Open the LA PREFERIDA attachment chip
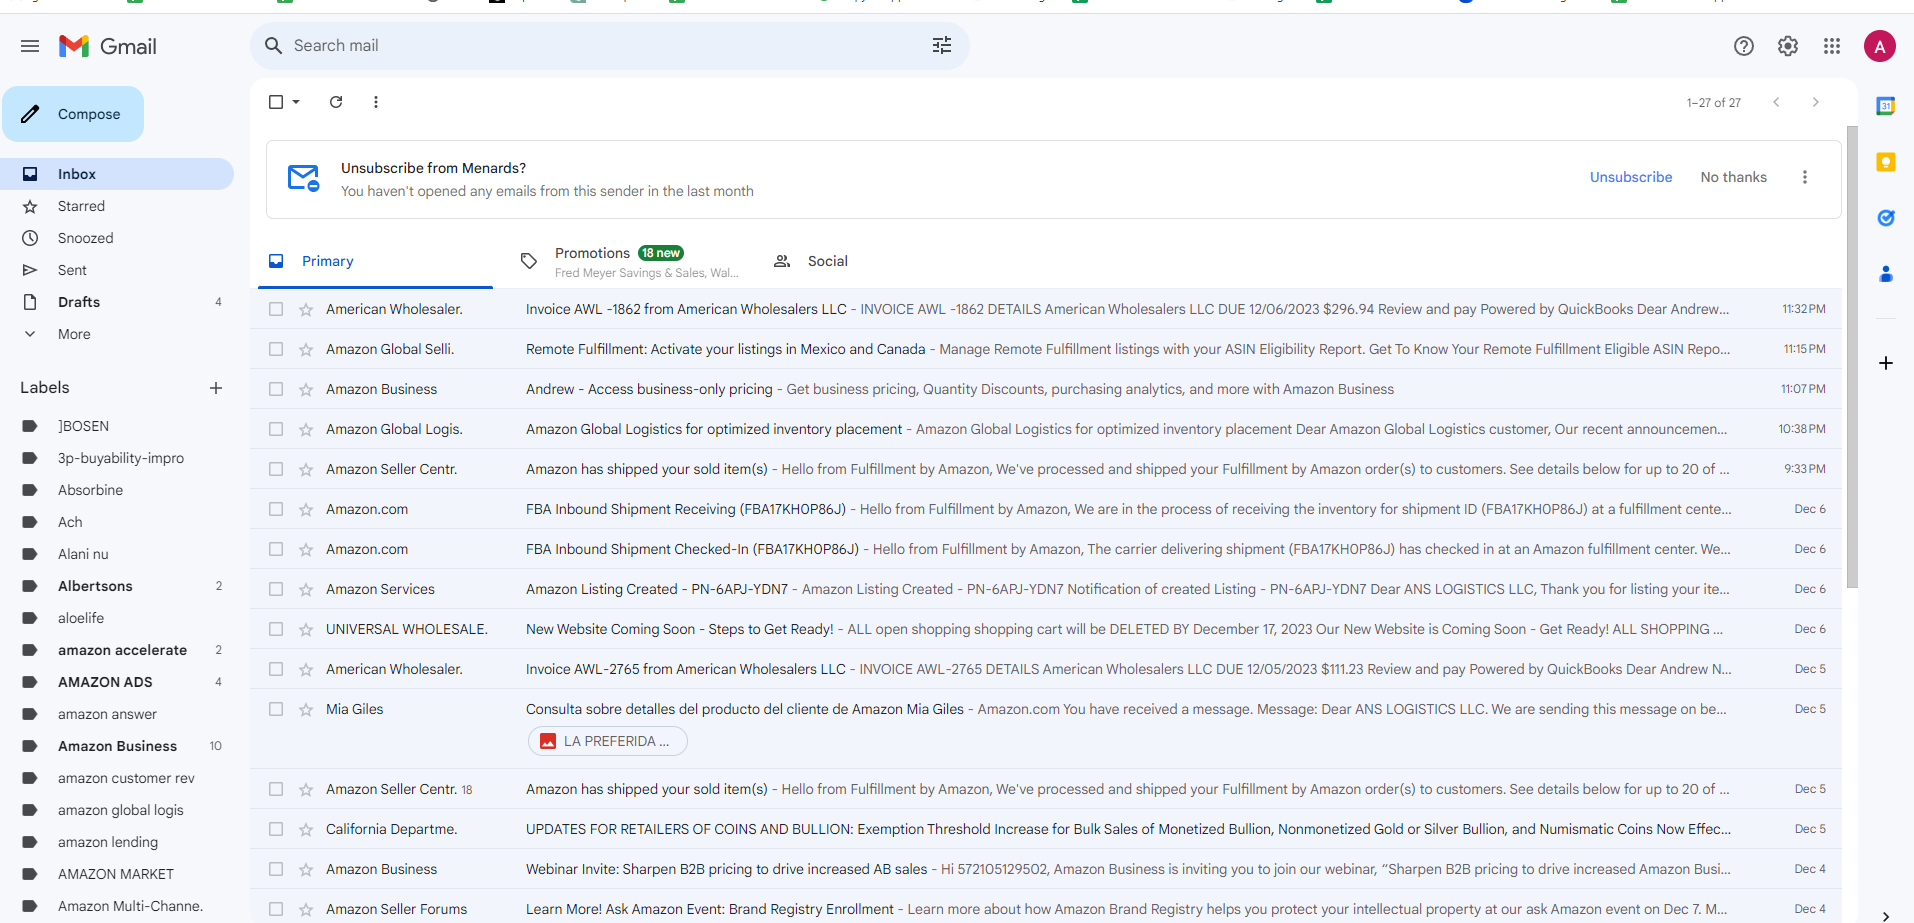This screenshot has height=923, width=1914. [608, 741]
